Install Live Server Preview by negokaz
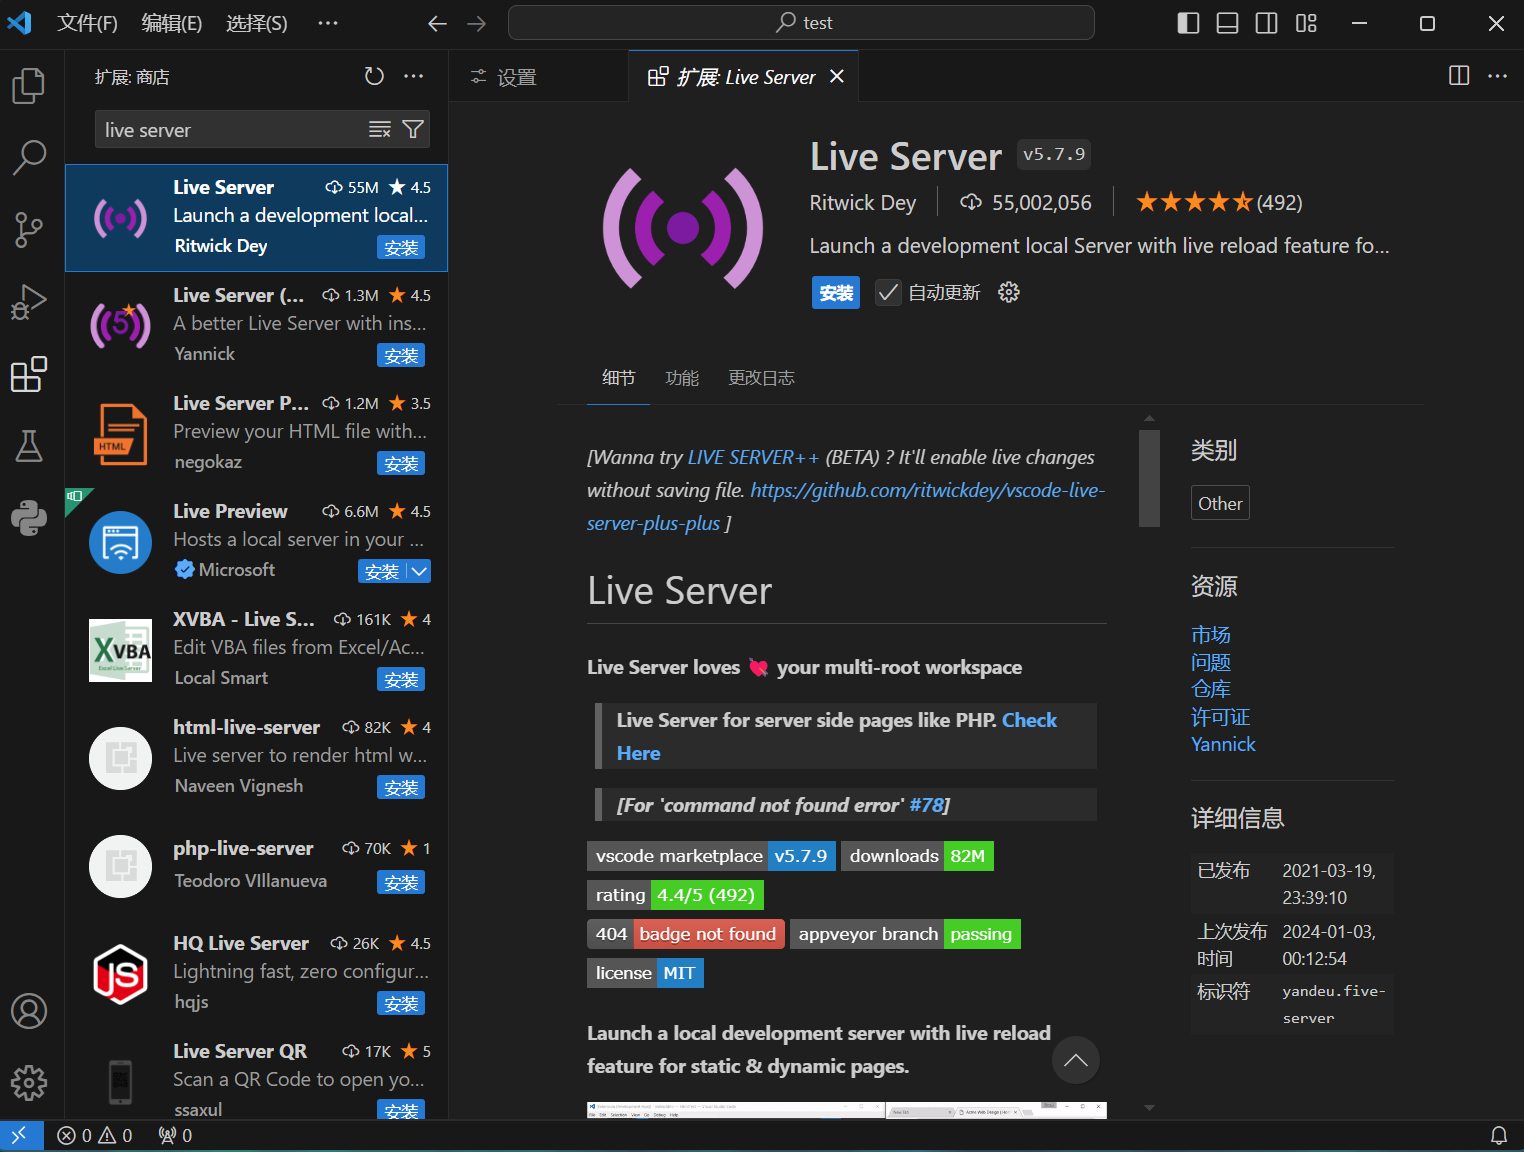 point(401,463)
